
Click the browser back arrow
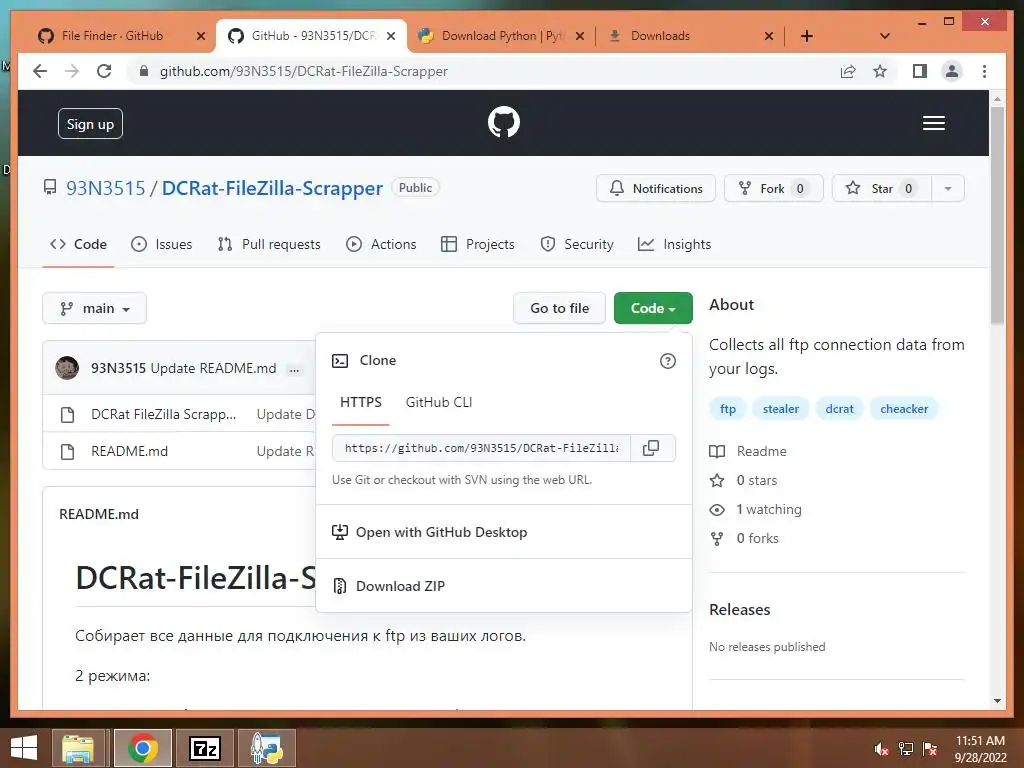tap(40, 71)
